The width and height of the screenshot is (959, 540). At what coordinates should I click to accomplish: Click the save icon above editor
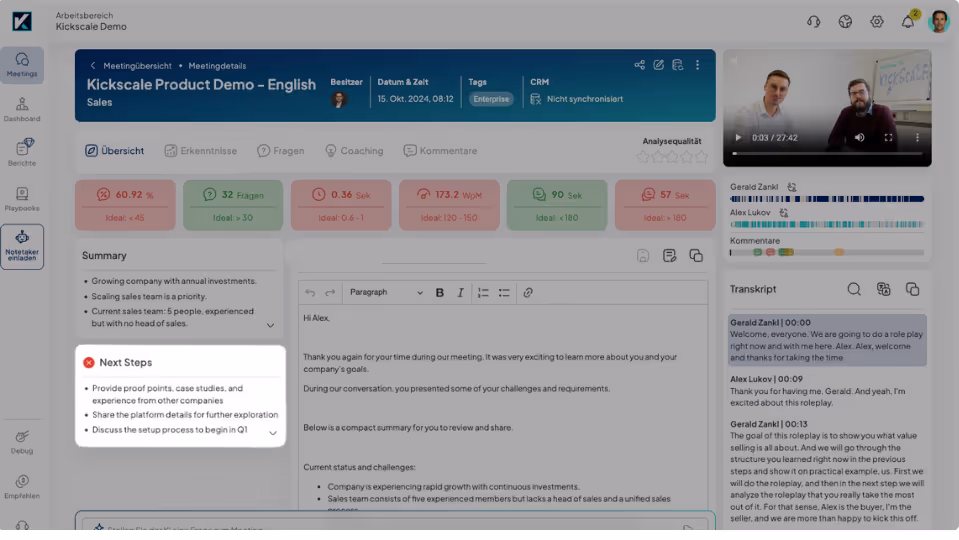coord(643,256)
